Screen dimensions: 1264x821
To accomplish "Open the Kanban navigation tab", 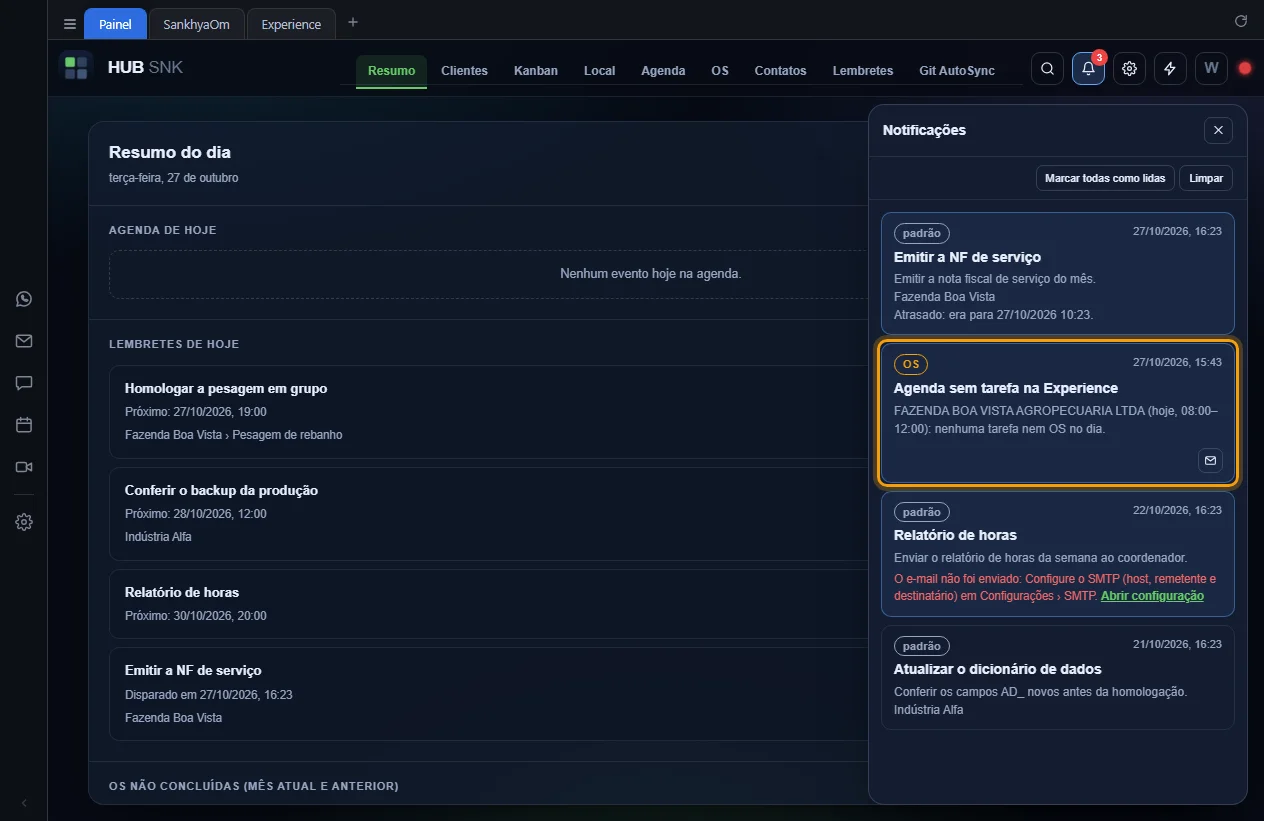I will 536,71.
